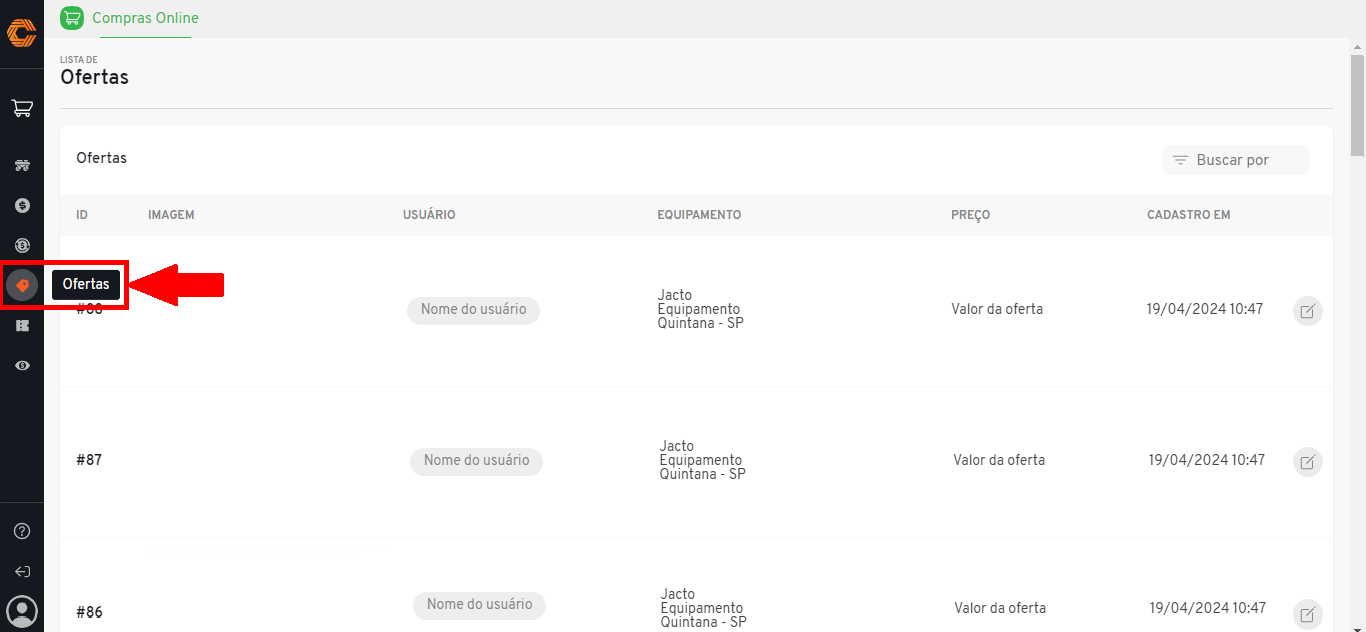Open the help question mark icon

22,531
